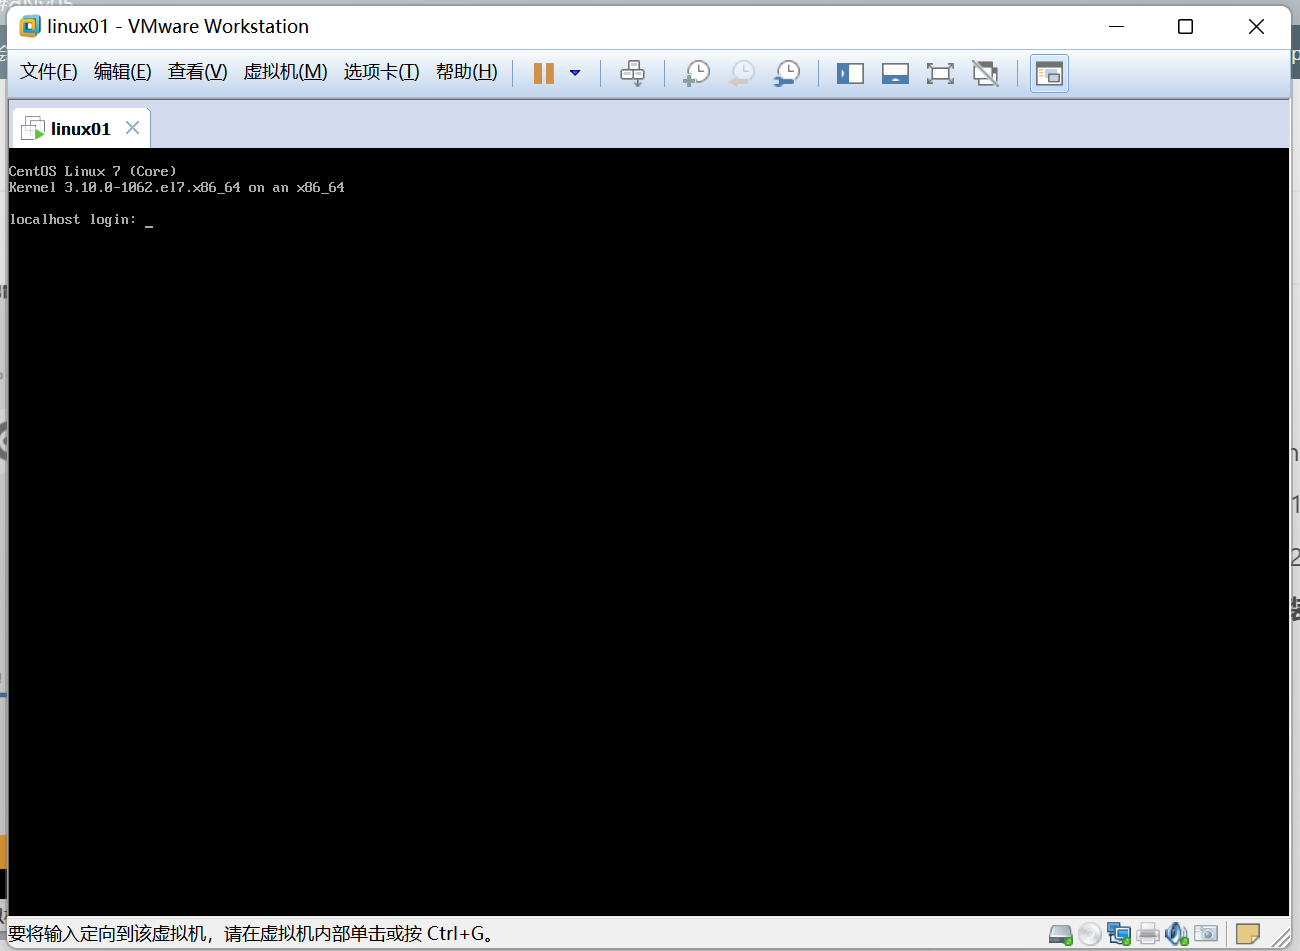Pause the virtual machine with the orange pause button
The width and height of the screenshot is (1300, 951).
(x=544, y=73)
